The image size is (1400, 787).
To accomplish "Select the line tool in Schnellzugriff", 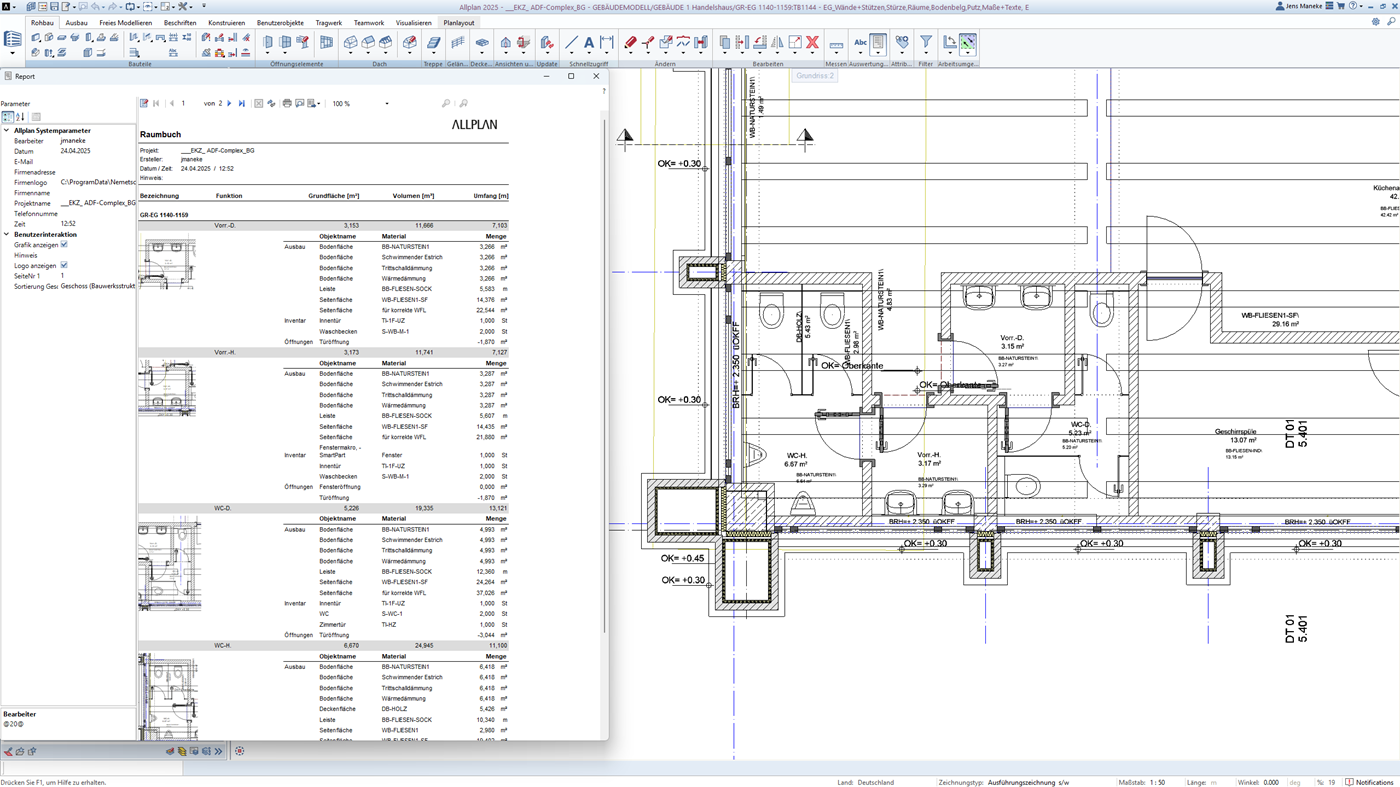I will click(x=571, y=43).
